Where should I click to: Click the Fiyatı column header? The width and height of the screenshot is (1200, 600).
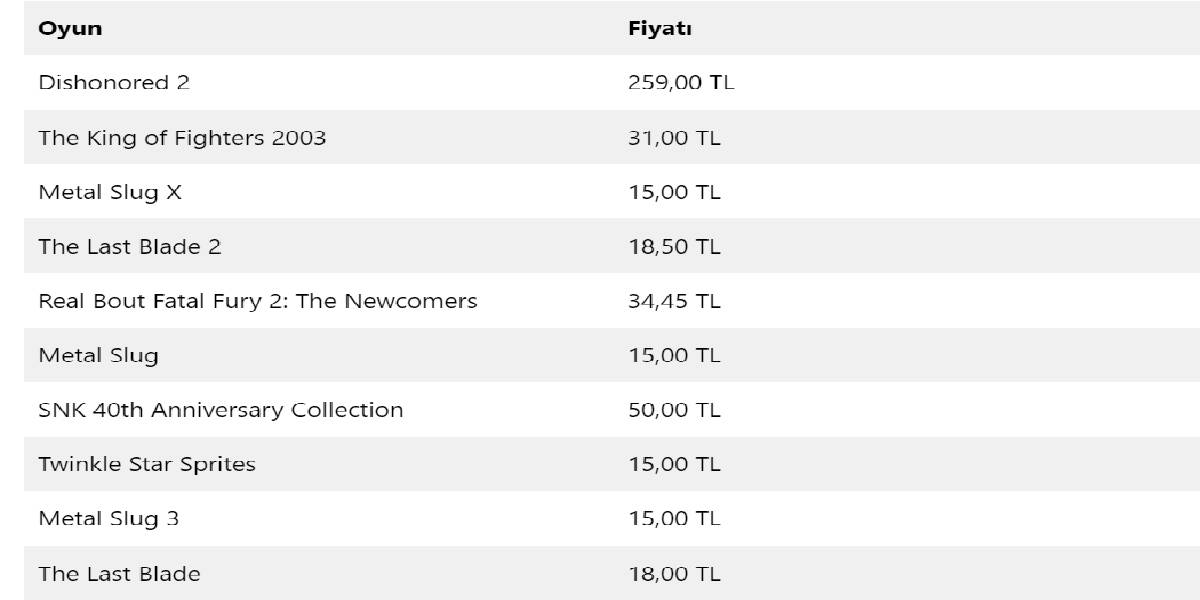point(660,28)
